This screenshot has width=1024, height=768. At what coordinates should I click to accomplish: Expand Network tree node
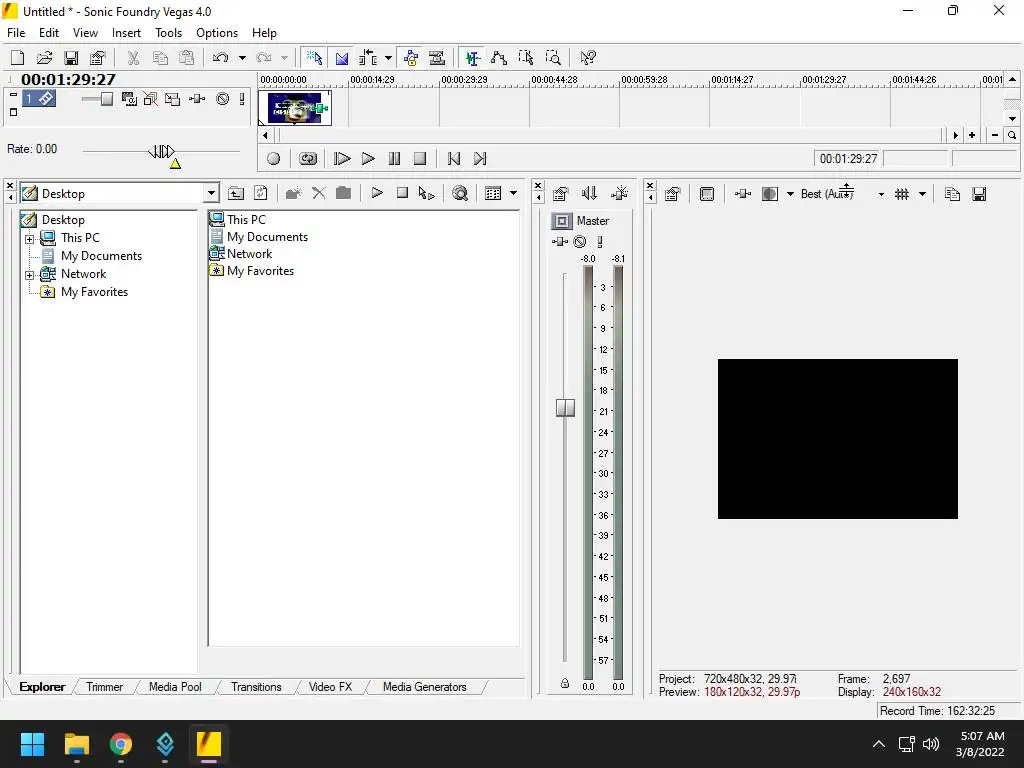coord(29,276)
